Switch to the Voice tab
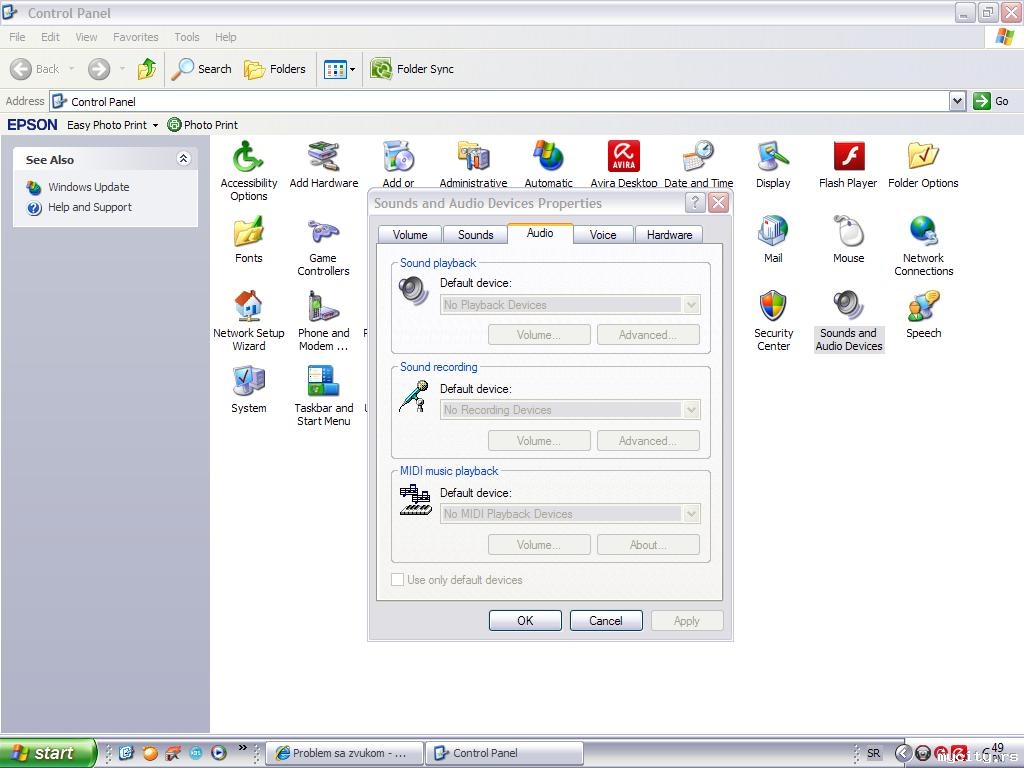This screenshot has width=1024, height=768. coord(603,234)
